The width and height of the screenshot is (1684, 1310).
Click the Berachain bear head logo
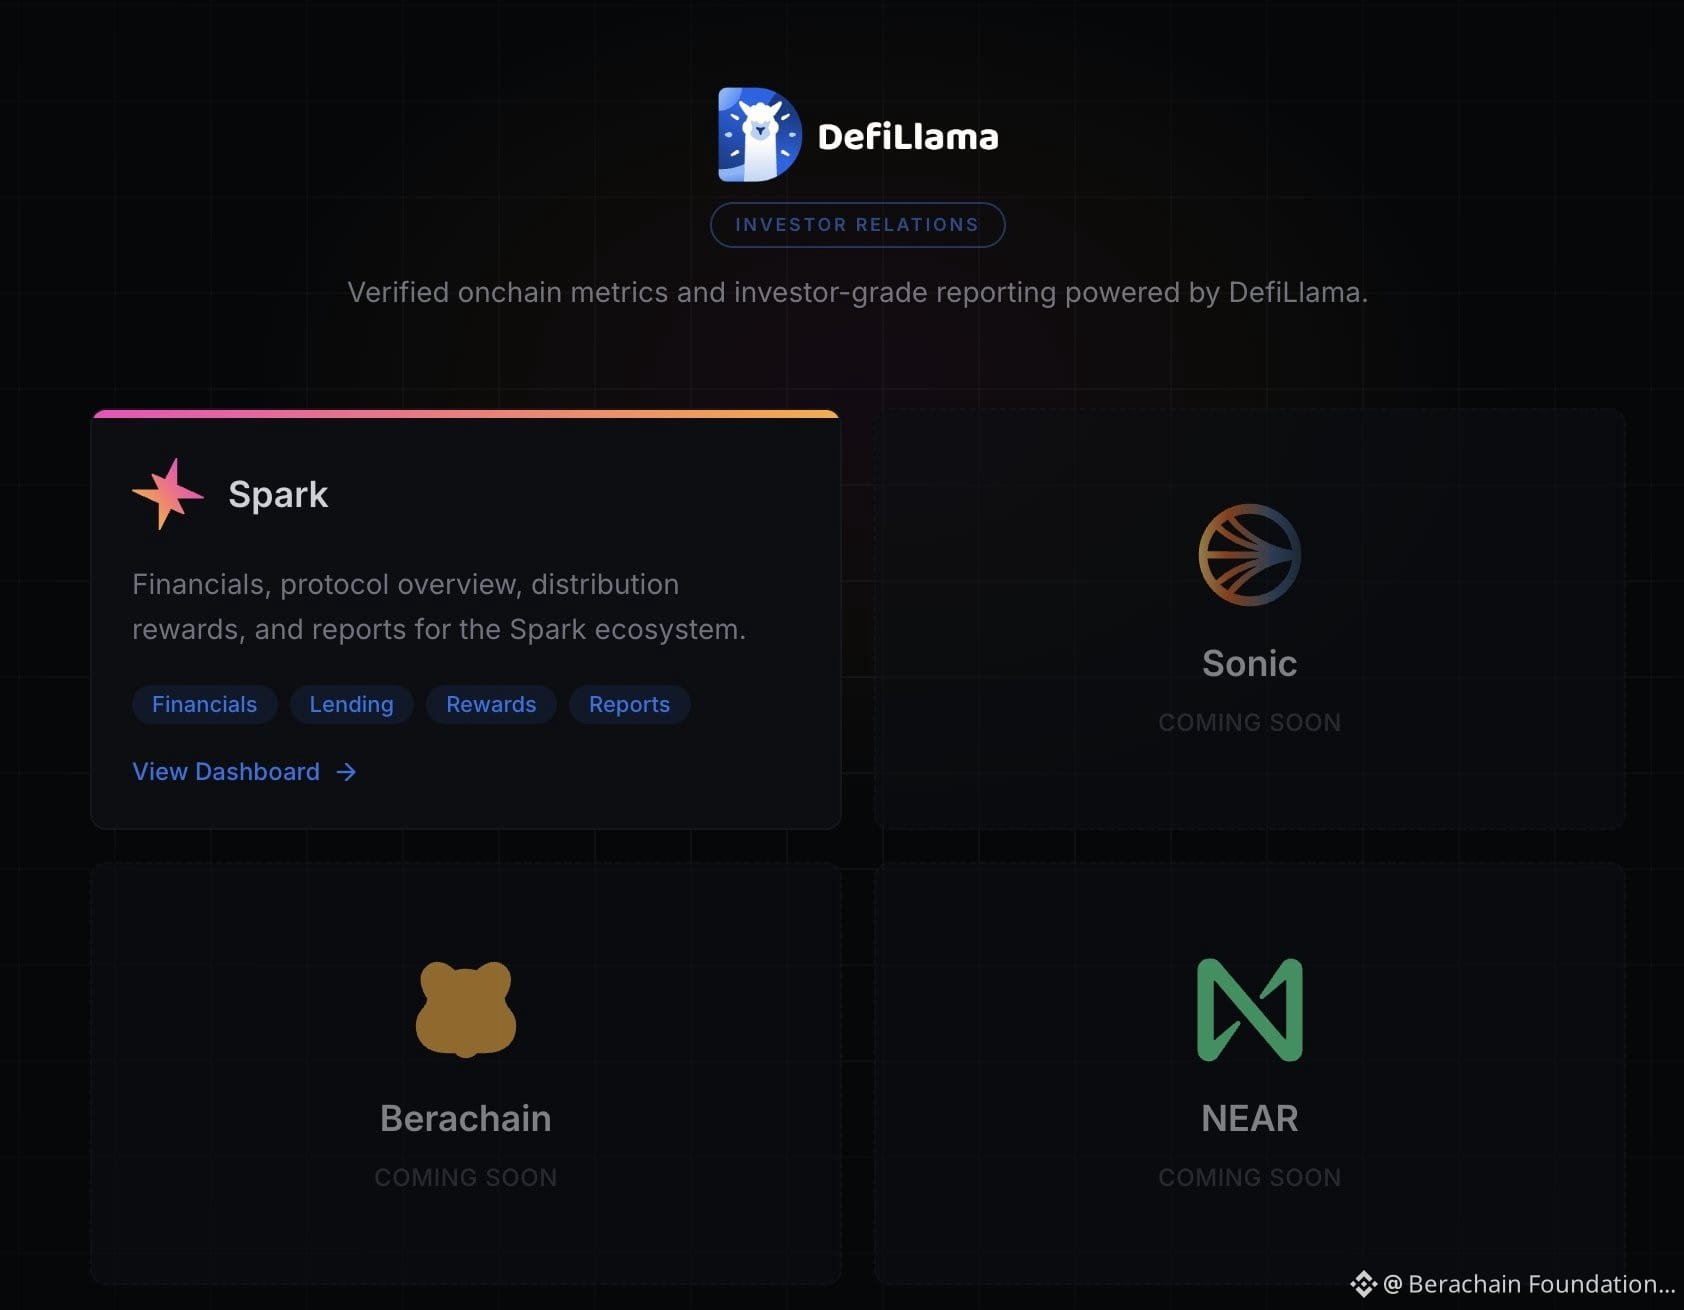[x=466, y=1009]
